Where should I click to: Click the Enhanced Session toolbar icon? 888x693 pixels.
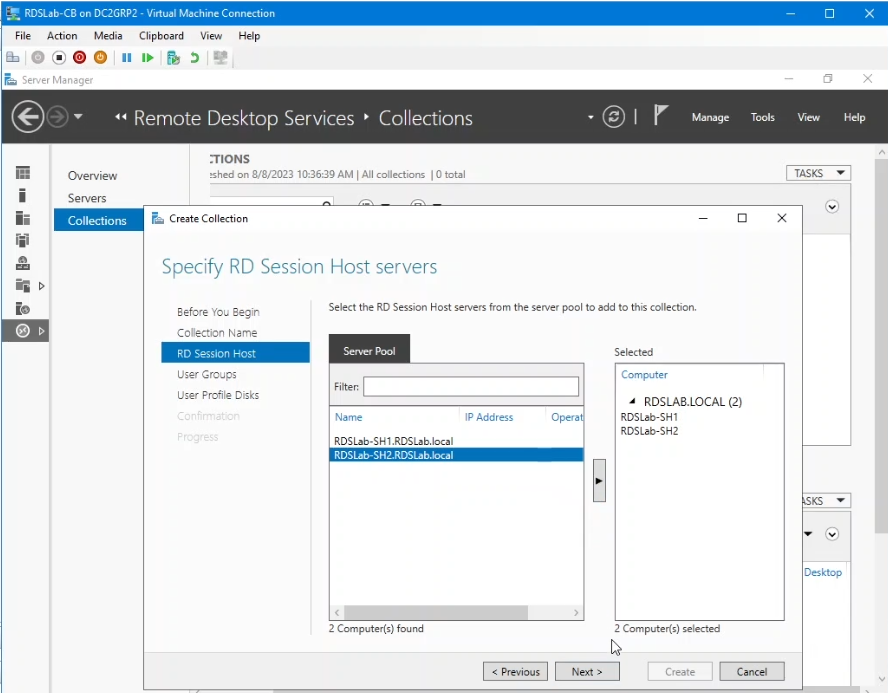tap(220, 57)
